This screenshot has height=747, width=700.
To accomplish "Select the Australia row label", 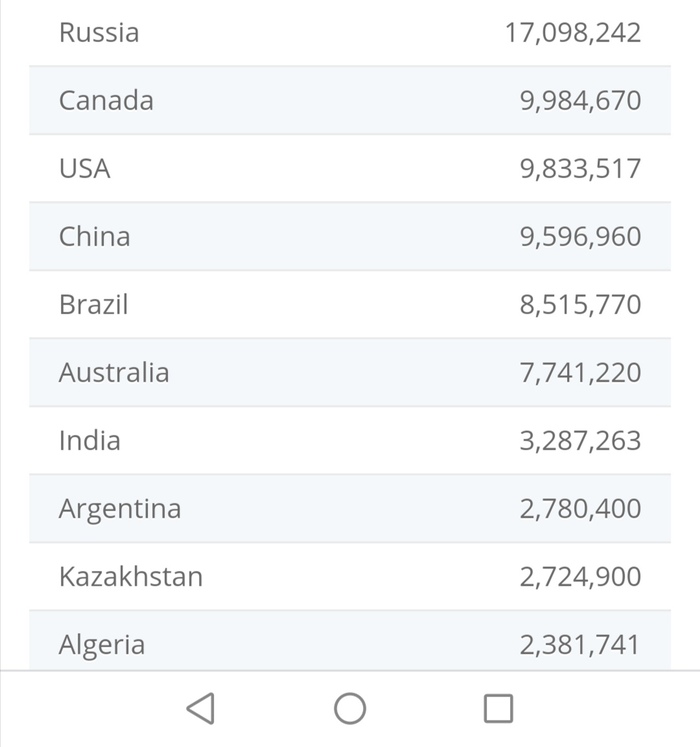I will [114, 373].
